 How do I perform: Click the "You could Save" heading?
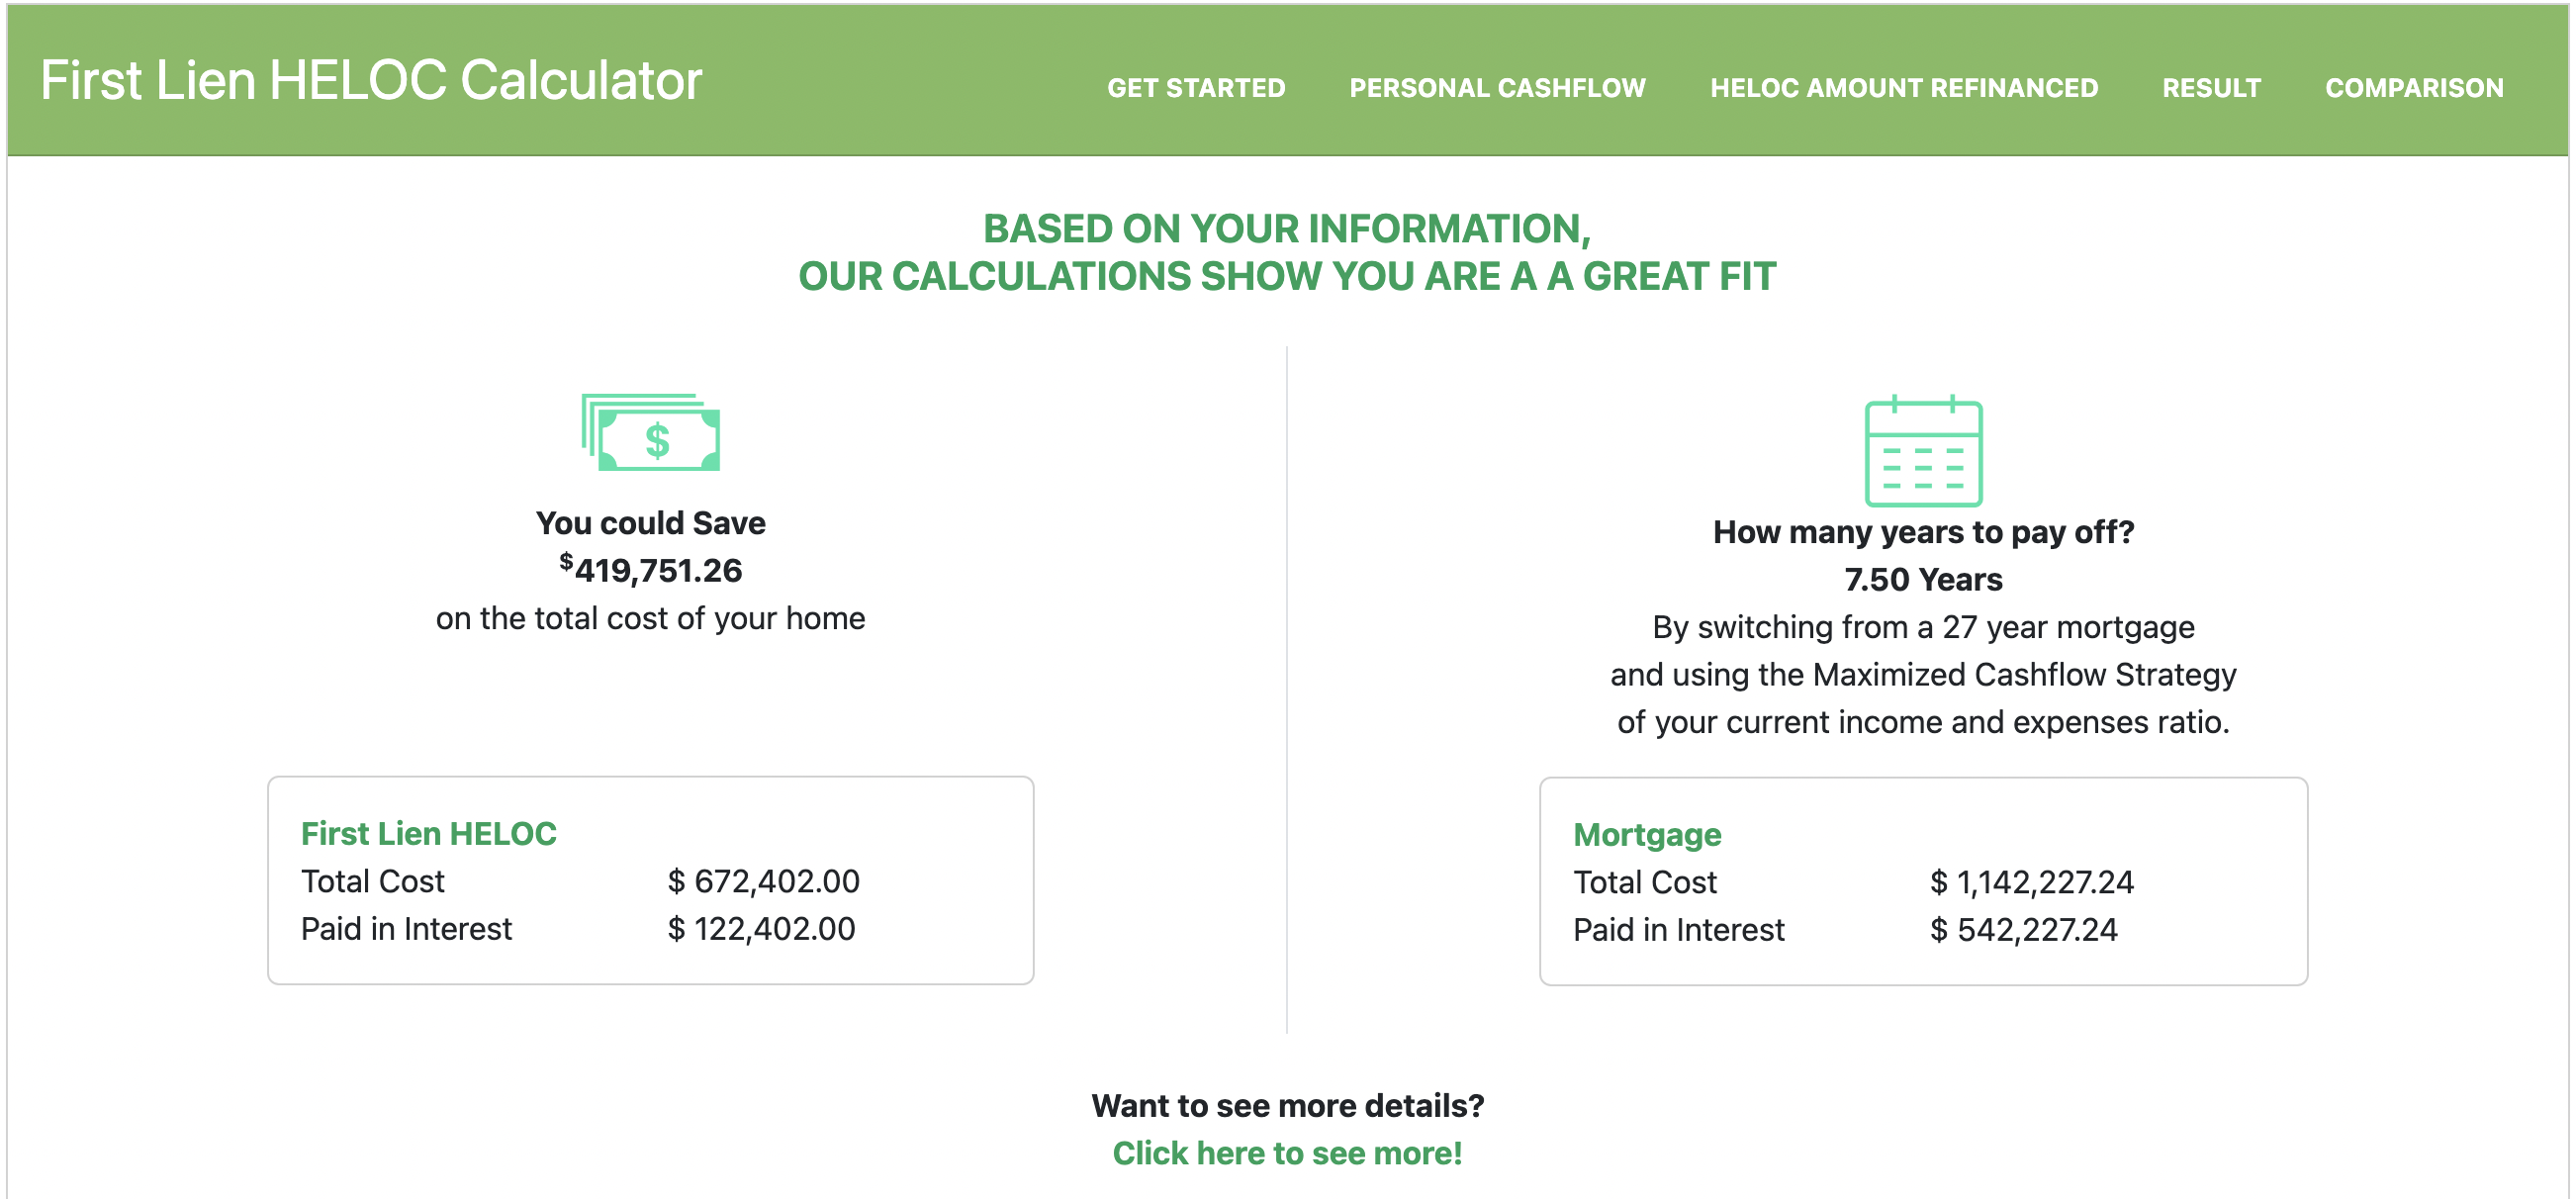[651, 523]
